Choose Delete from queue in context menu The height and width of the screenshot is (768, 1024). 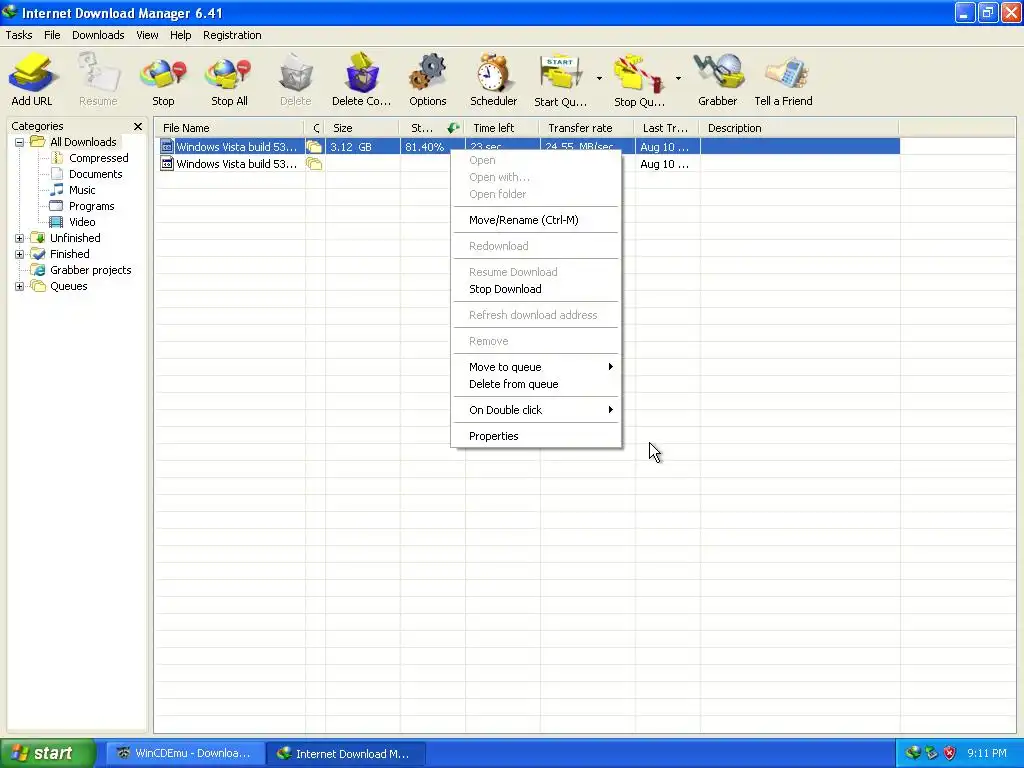pos(536,384)
